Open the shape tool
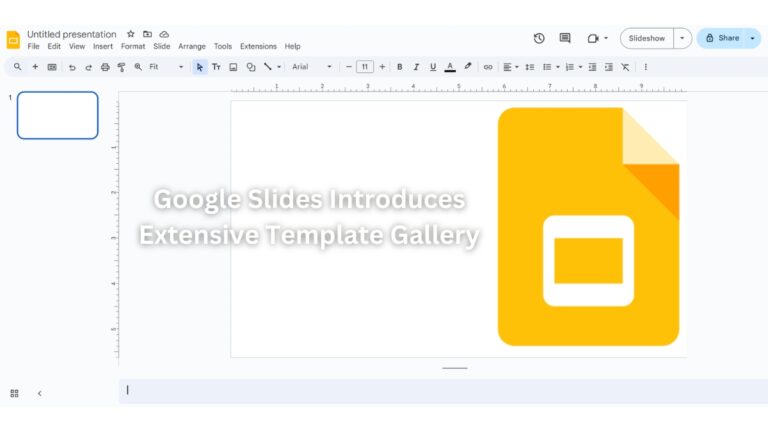This screenshot has height=432, width=768. click(x=251, y=67)
